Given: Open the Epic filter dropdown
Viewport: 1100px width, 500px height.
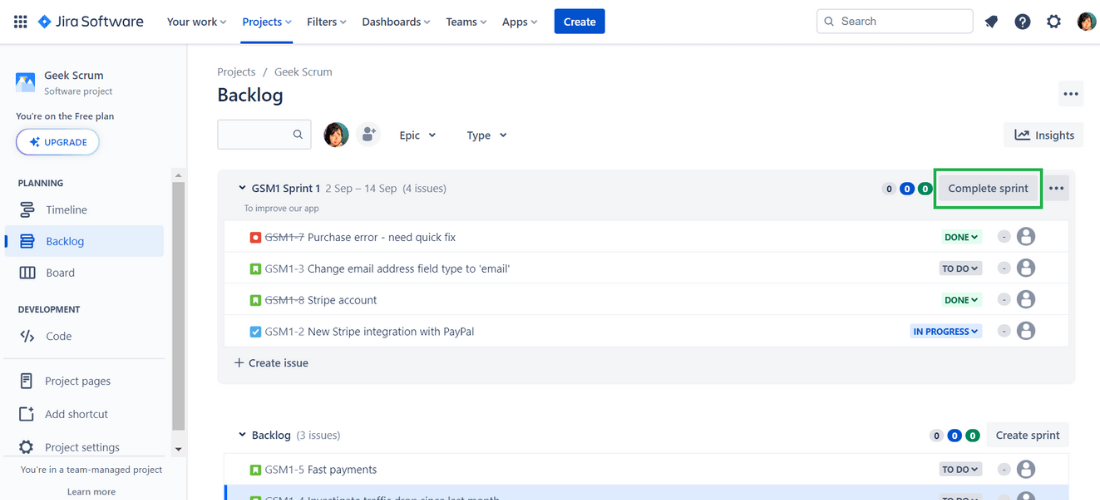Looking at the screenshot, I should pos(417,135).
